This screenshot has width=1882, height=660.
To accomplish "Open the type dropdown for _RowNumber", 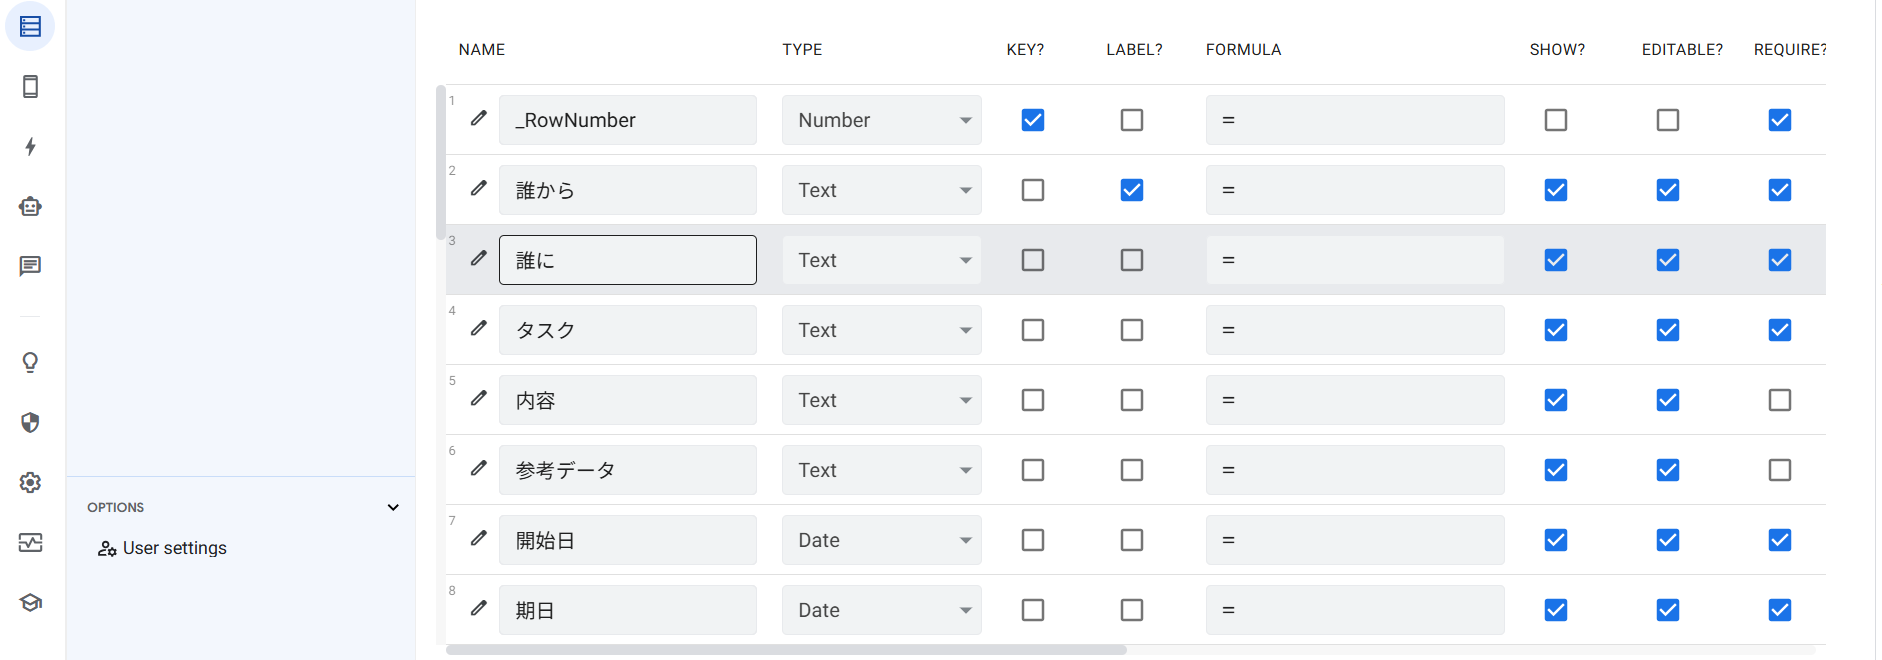I will click(881, 120).
